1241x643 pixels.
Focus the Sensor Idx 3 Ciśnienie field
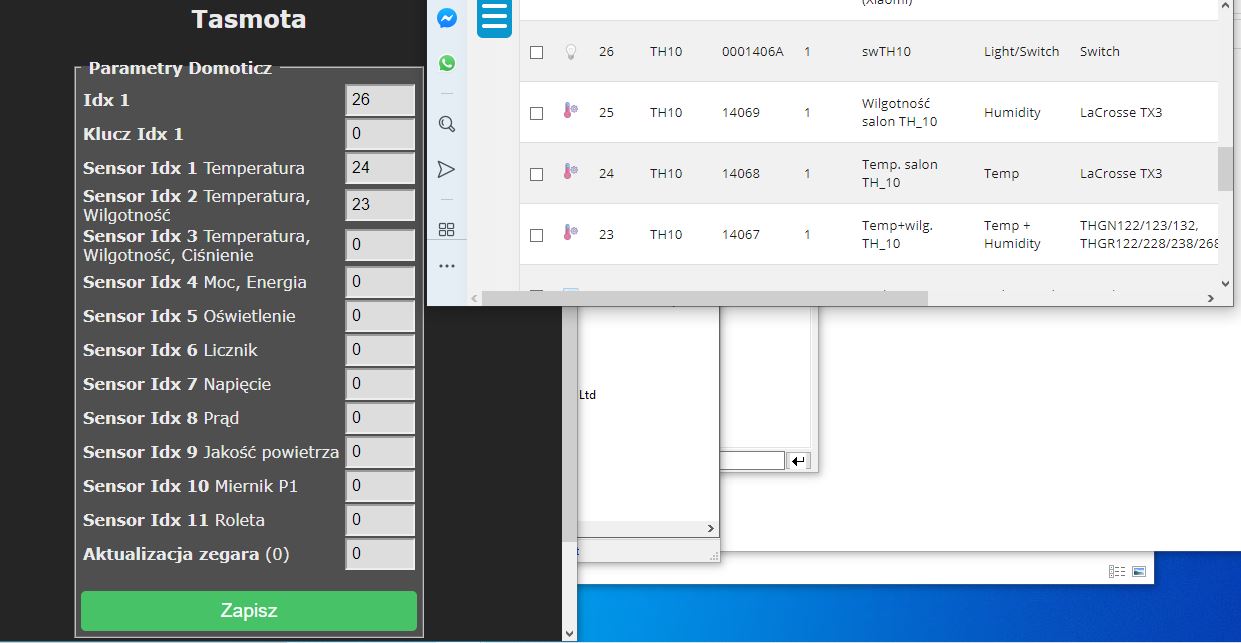[380, 245]
